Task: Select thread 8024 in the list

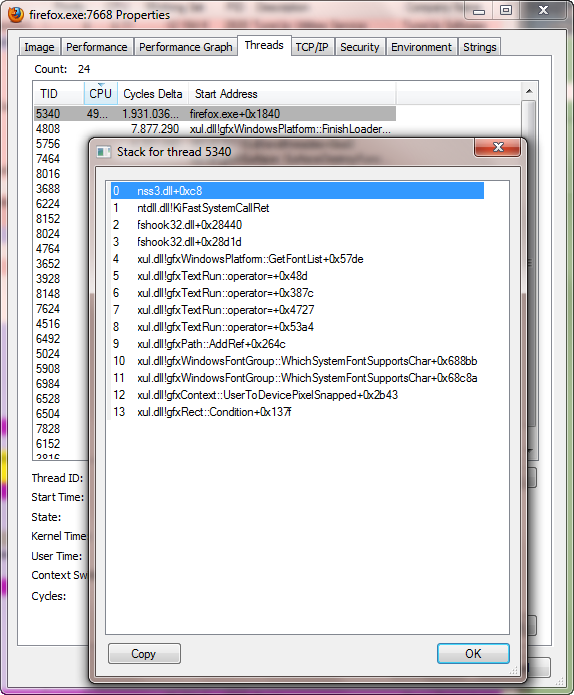Action: 48,234
